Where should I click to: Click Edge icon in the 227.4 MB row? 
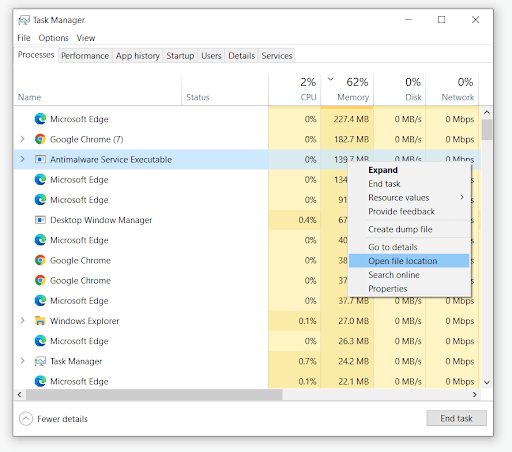click(x=40, y=119)
